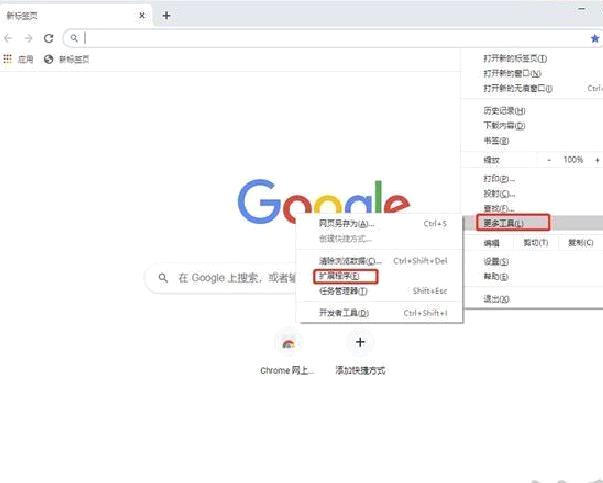Viewport: 603px width, 483px height.
Task: Focus the browser address bar
Action: pyautogui.click(x=331, y=38)
